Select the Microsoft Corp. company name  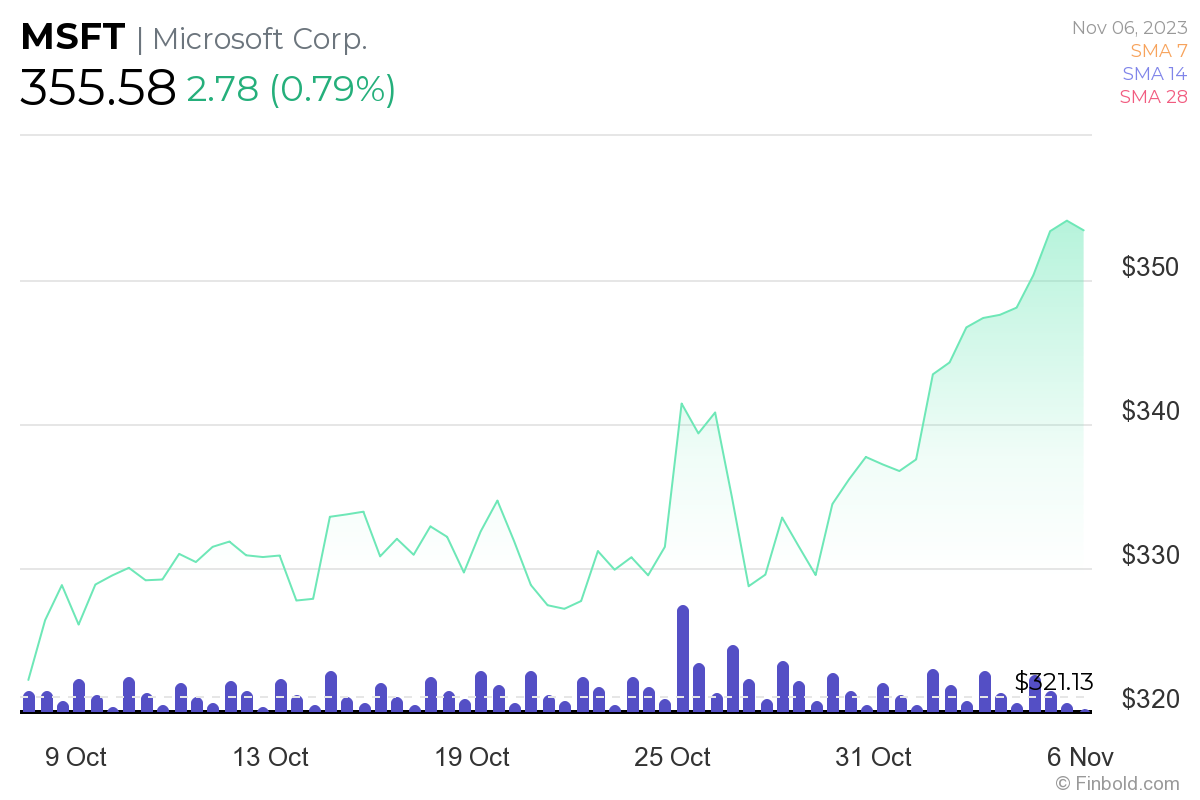[260, 39]
